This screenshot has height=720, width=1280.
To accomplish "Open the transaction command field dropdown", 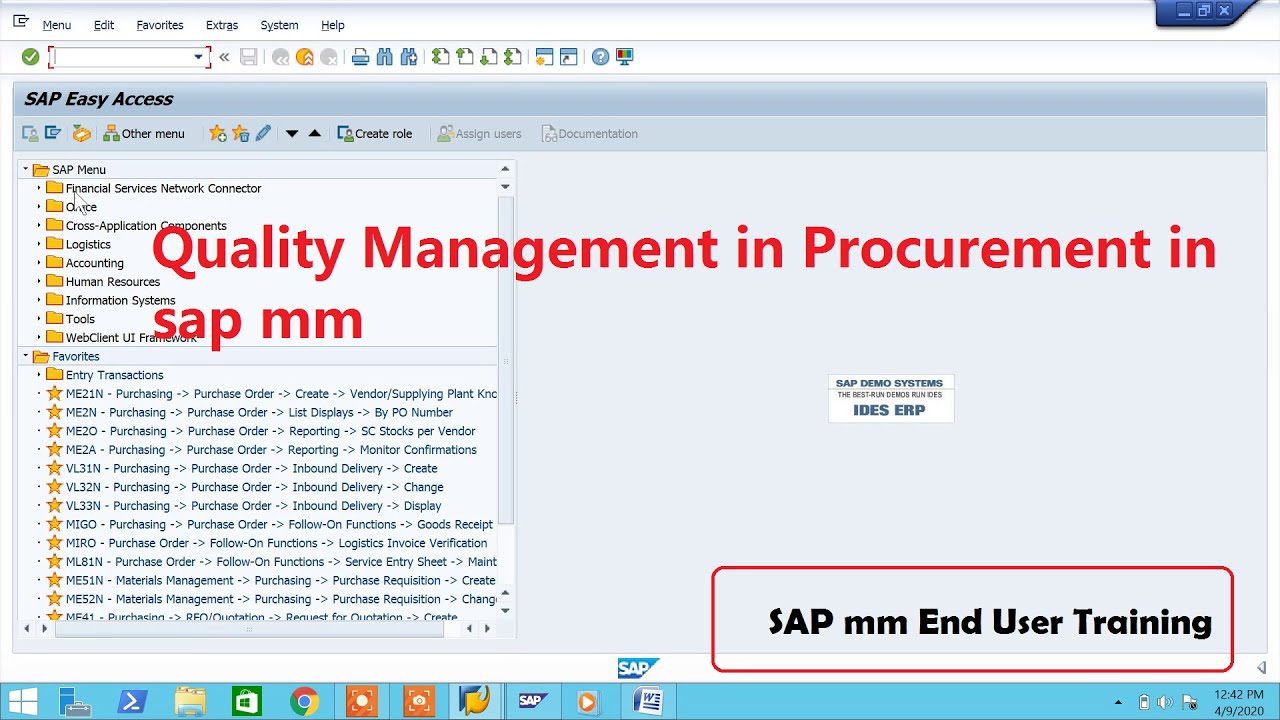I will pos(198,57).
